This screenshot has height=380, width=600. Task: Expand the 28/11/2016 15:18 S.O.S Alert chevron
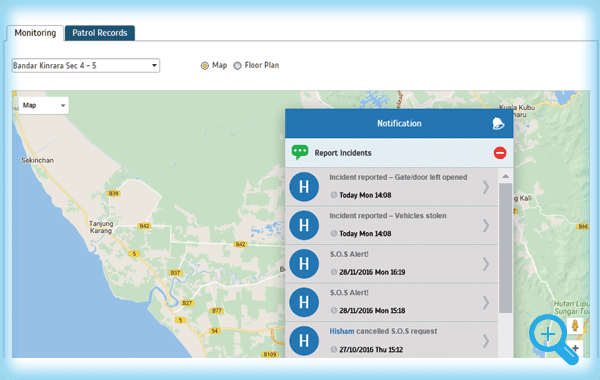tap(486, 302)
